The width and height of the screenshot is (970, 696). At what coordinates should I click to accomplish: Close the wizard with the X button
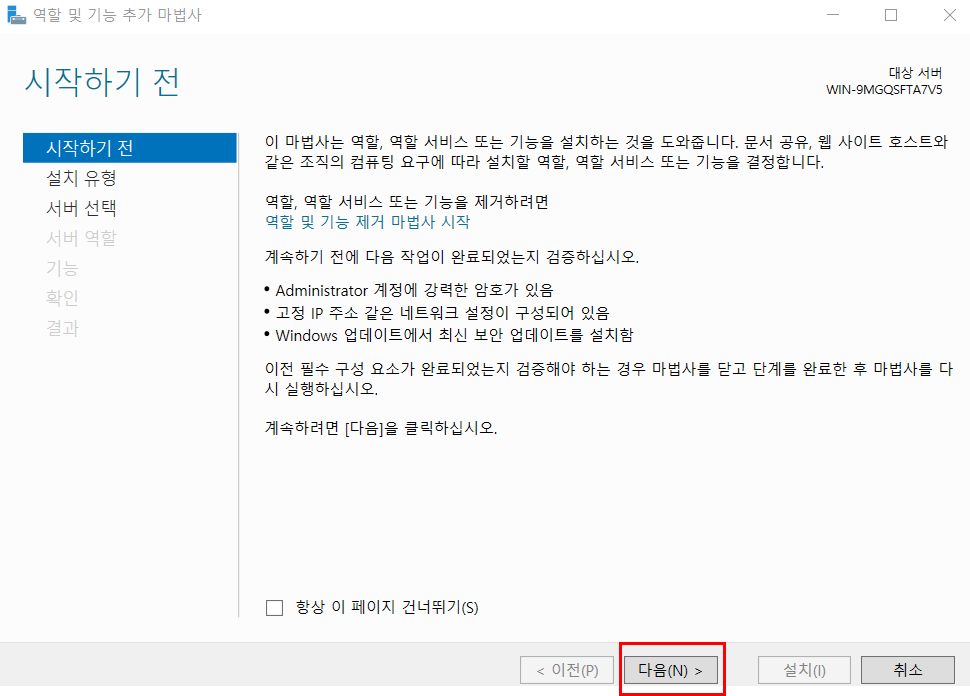[950, 15]
